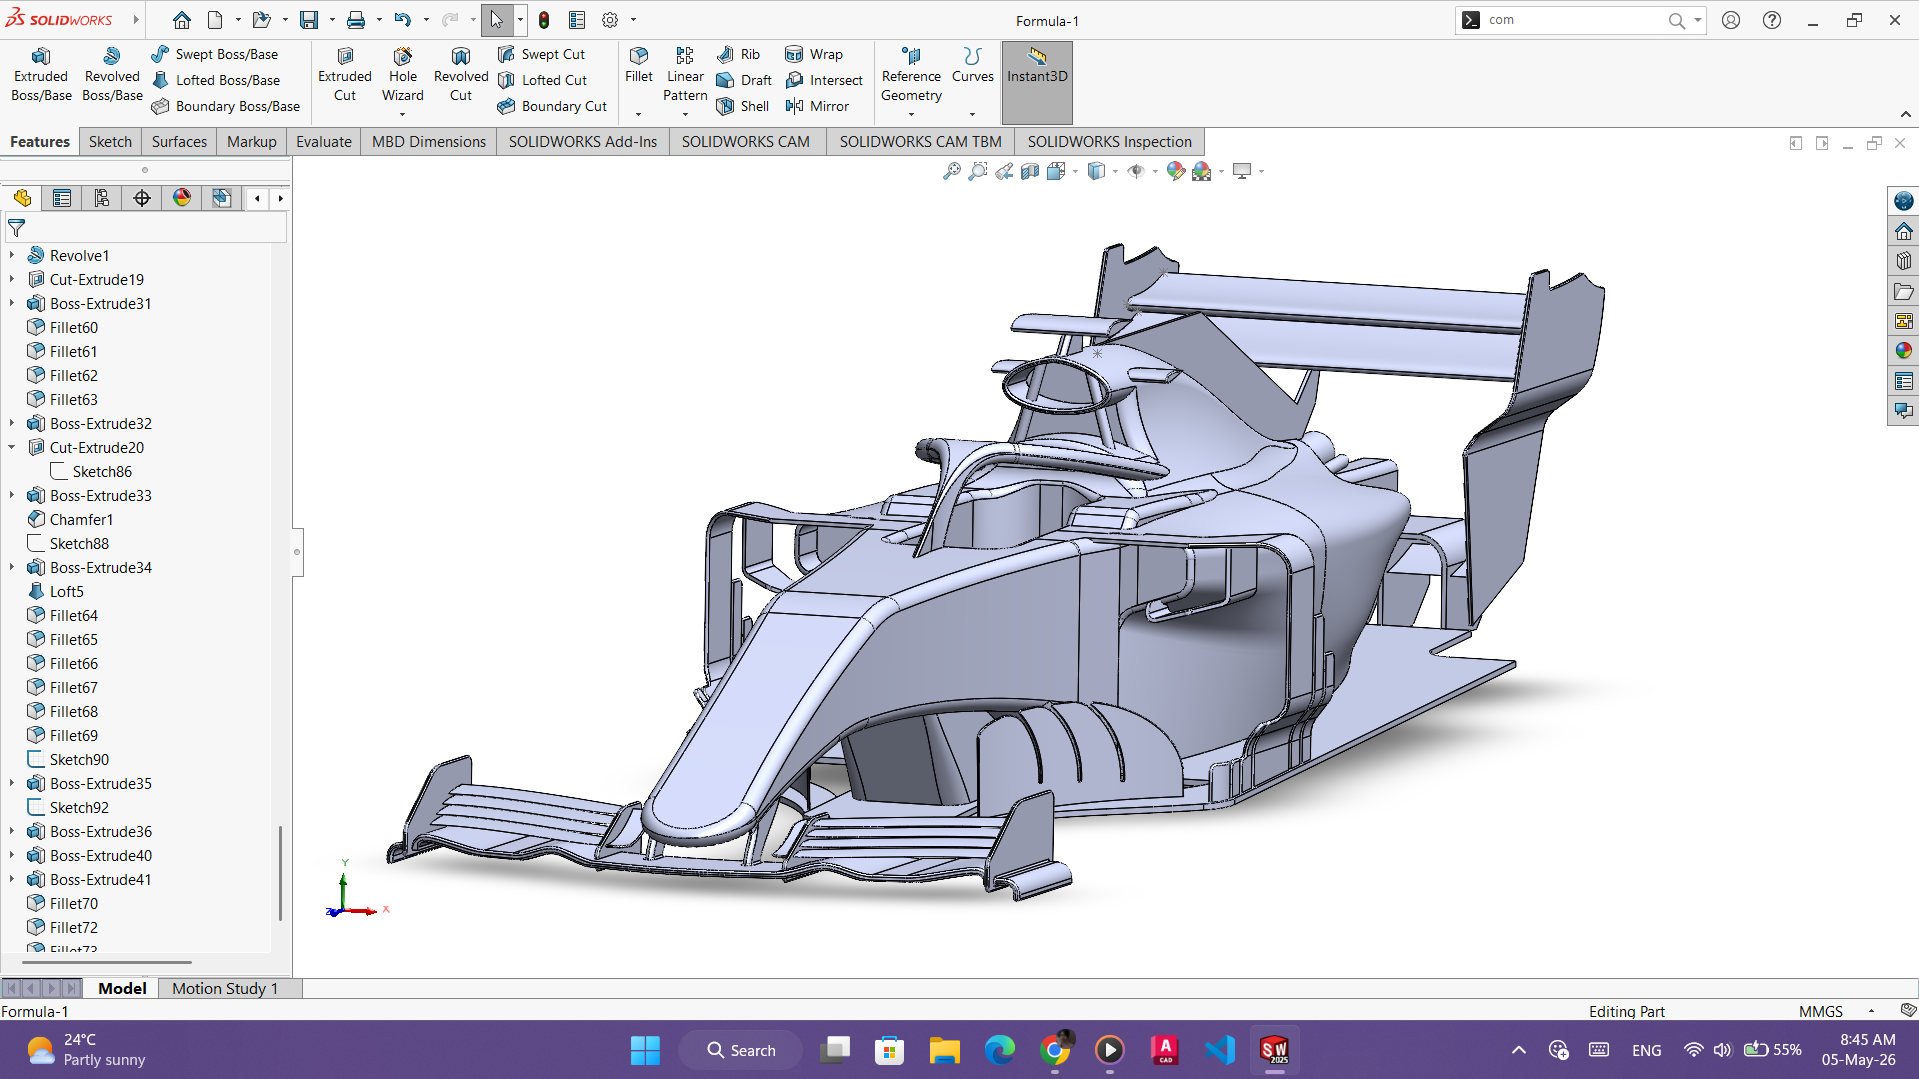
Task: Open the DisplayManager tab
Action: tap(182, 198)
